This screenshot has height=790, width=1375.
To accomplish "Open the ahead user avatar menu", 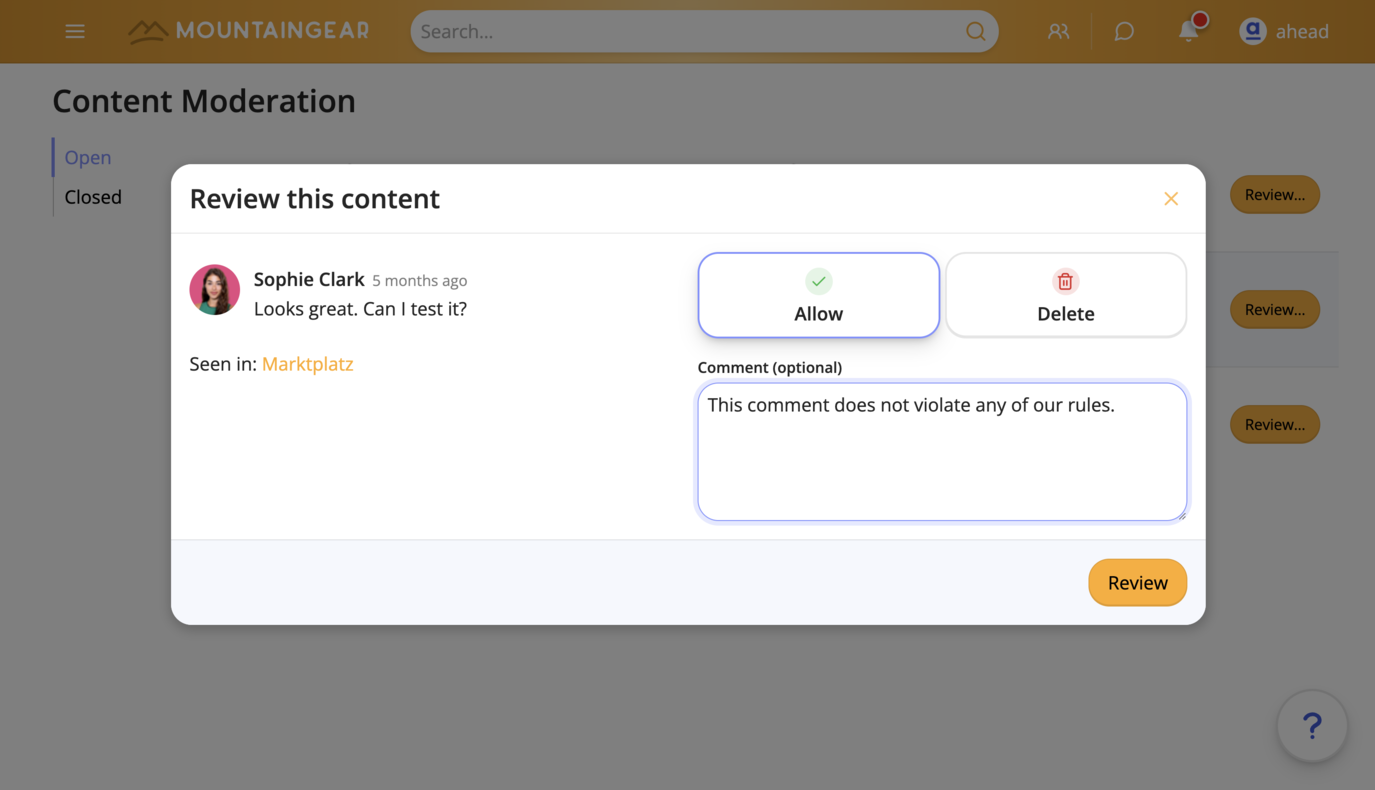I will [x=1253, y=32].
